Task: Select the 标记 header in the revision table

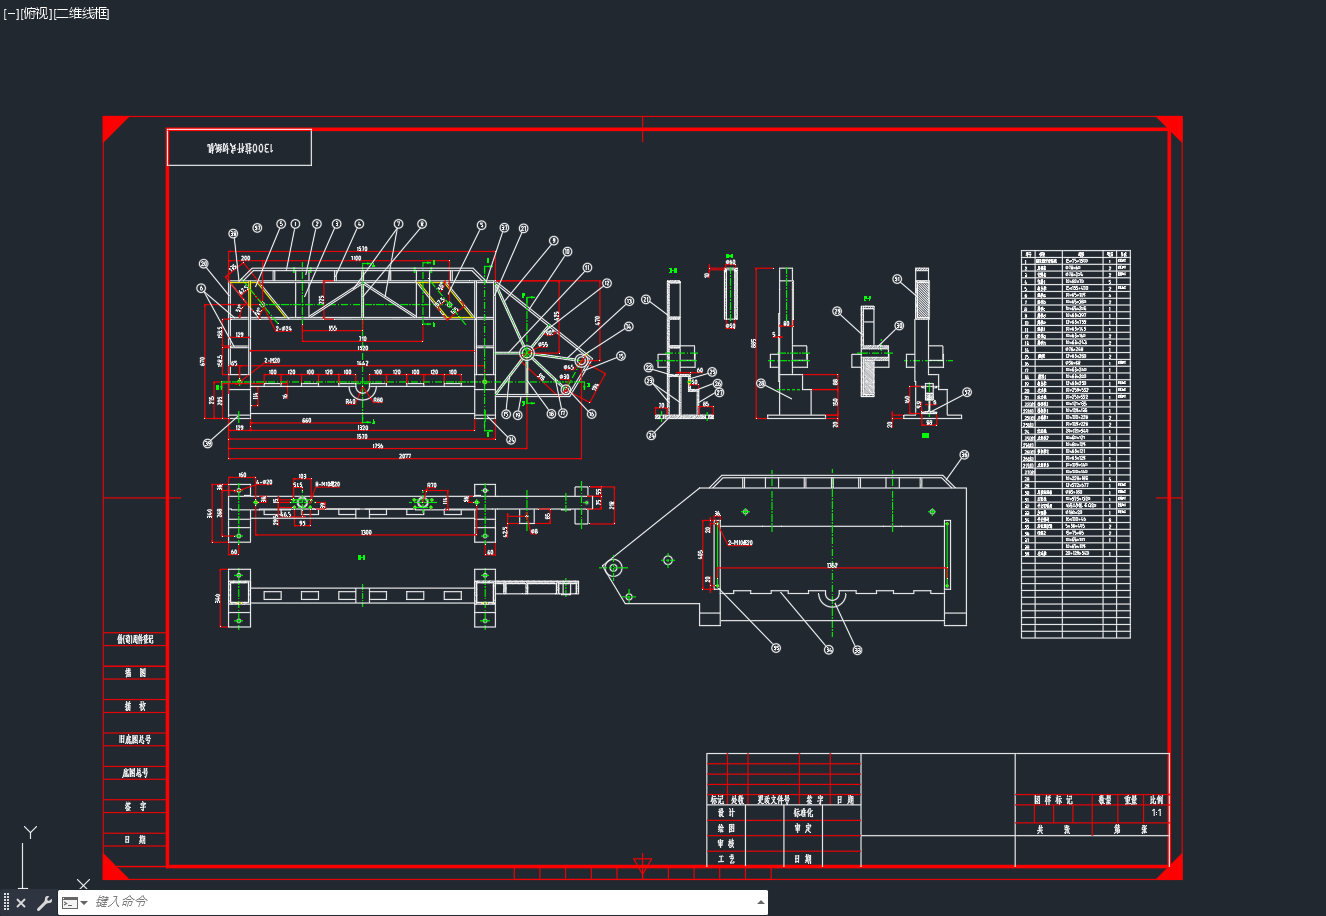Action: 717,800
